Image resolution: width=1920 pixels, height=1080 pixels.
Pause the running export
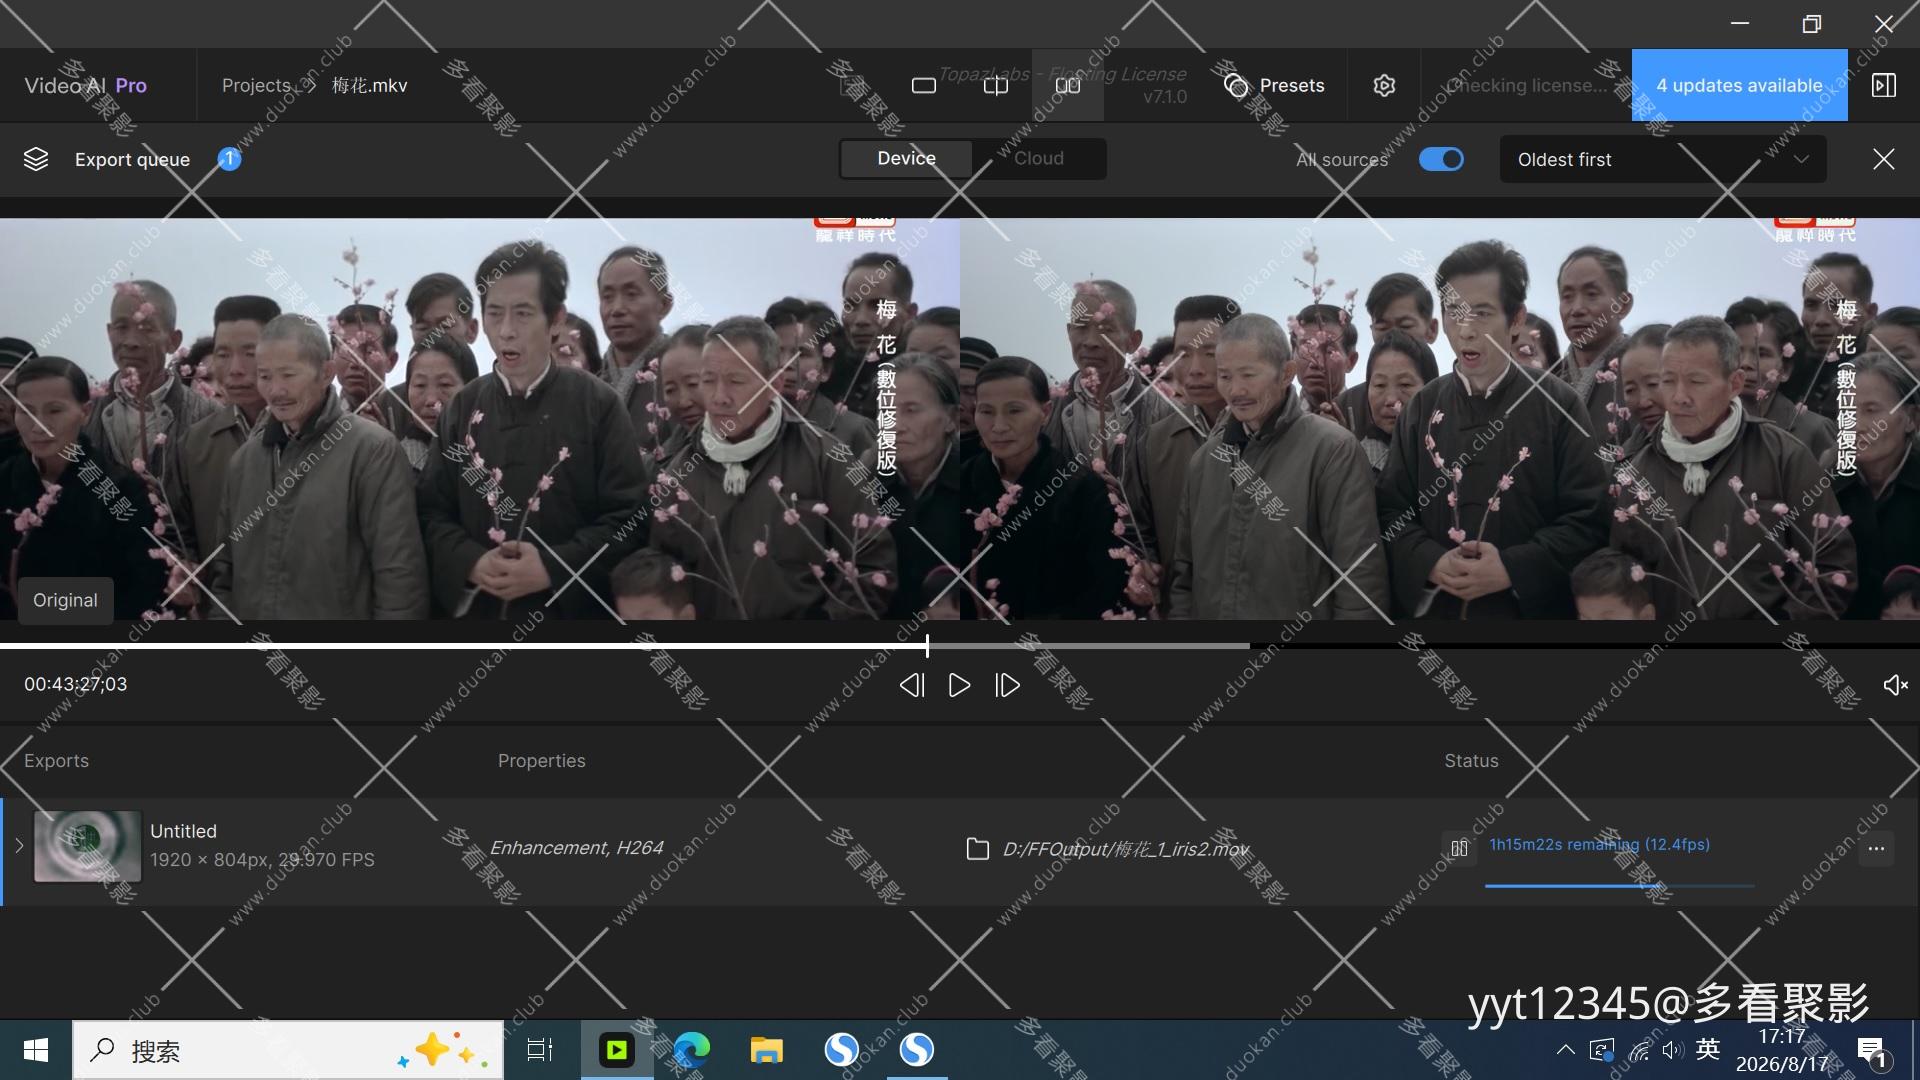(1459, 848)
